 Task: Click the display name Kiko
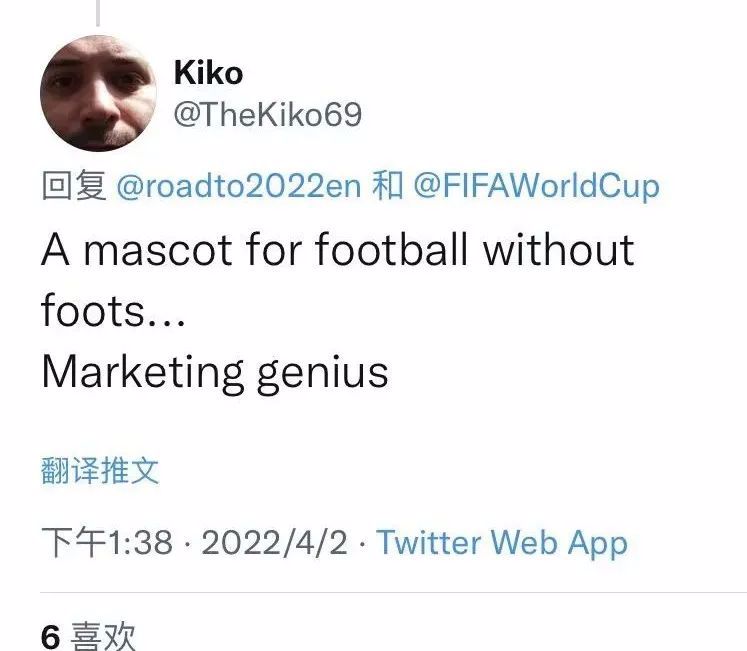pyautogui.click(x=209, y=73)
